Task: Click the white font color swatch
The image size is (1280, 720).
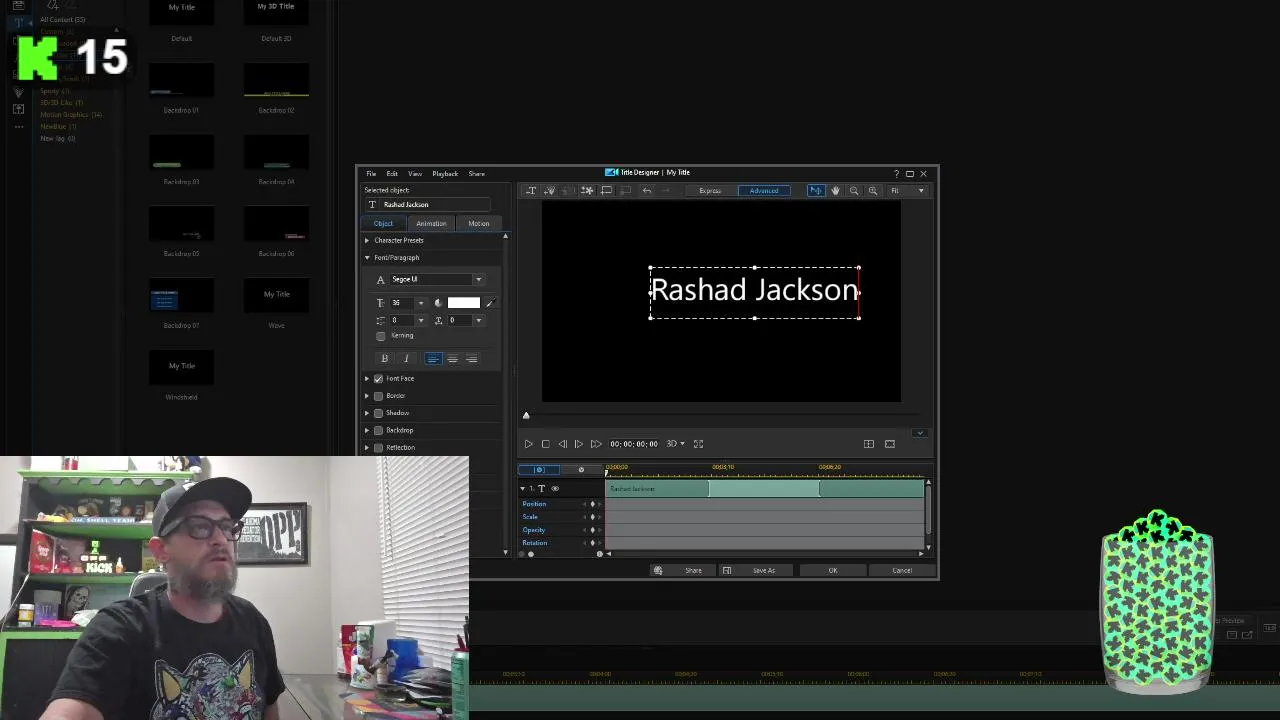Action: click(464, 303)
